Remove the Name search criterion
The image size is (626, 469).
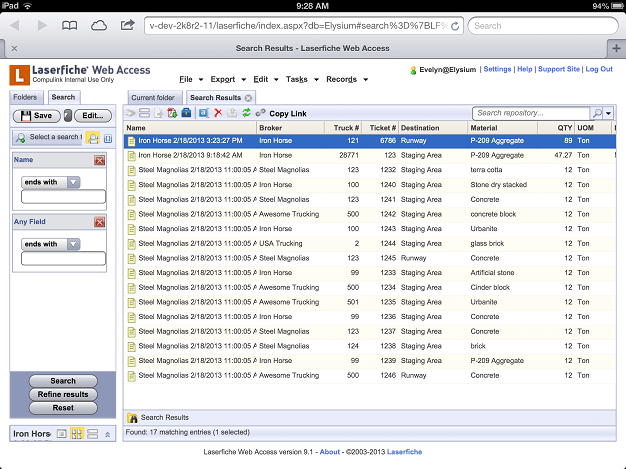click(99, 160)
